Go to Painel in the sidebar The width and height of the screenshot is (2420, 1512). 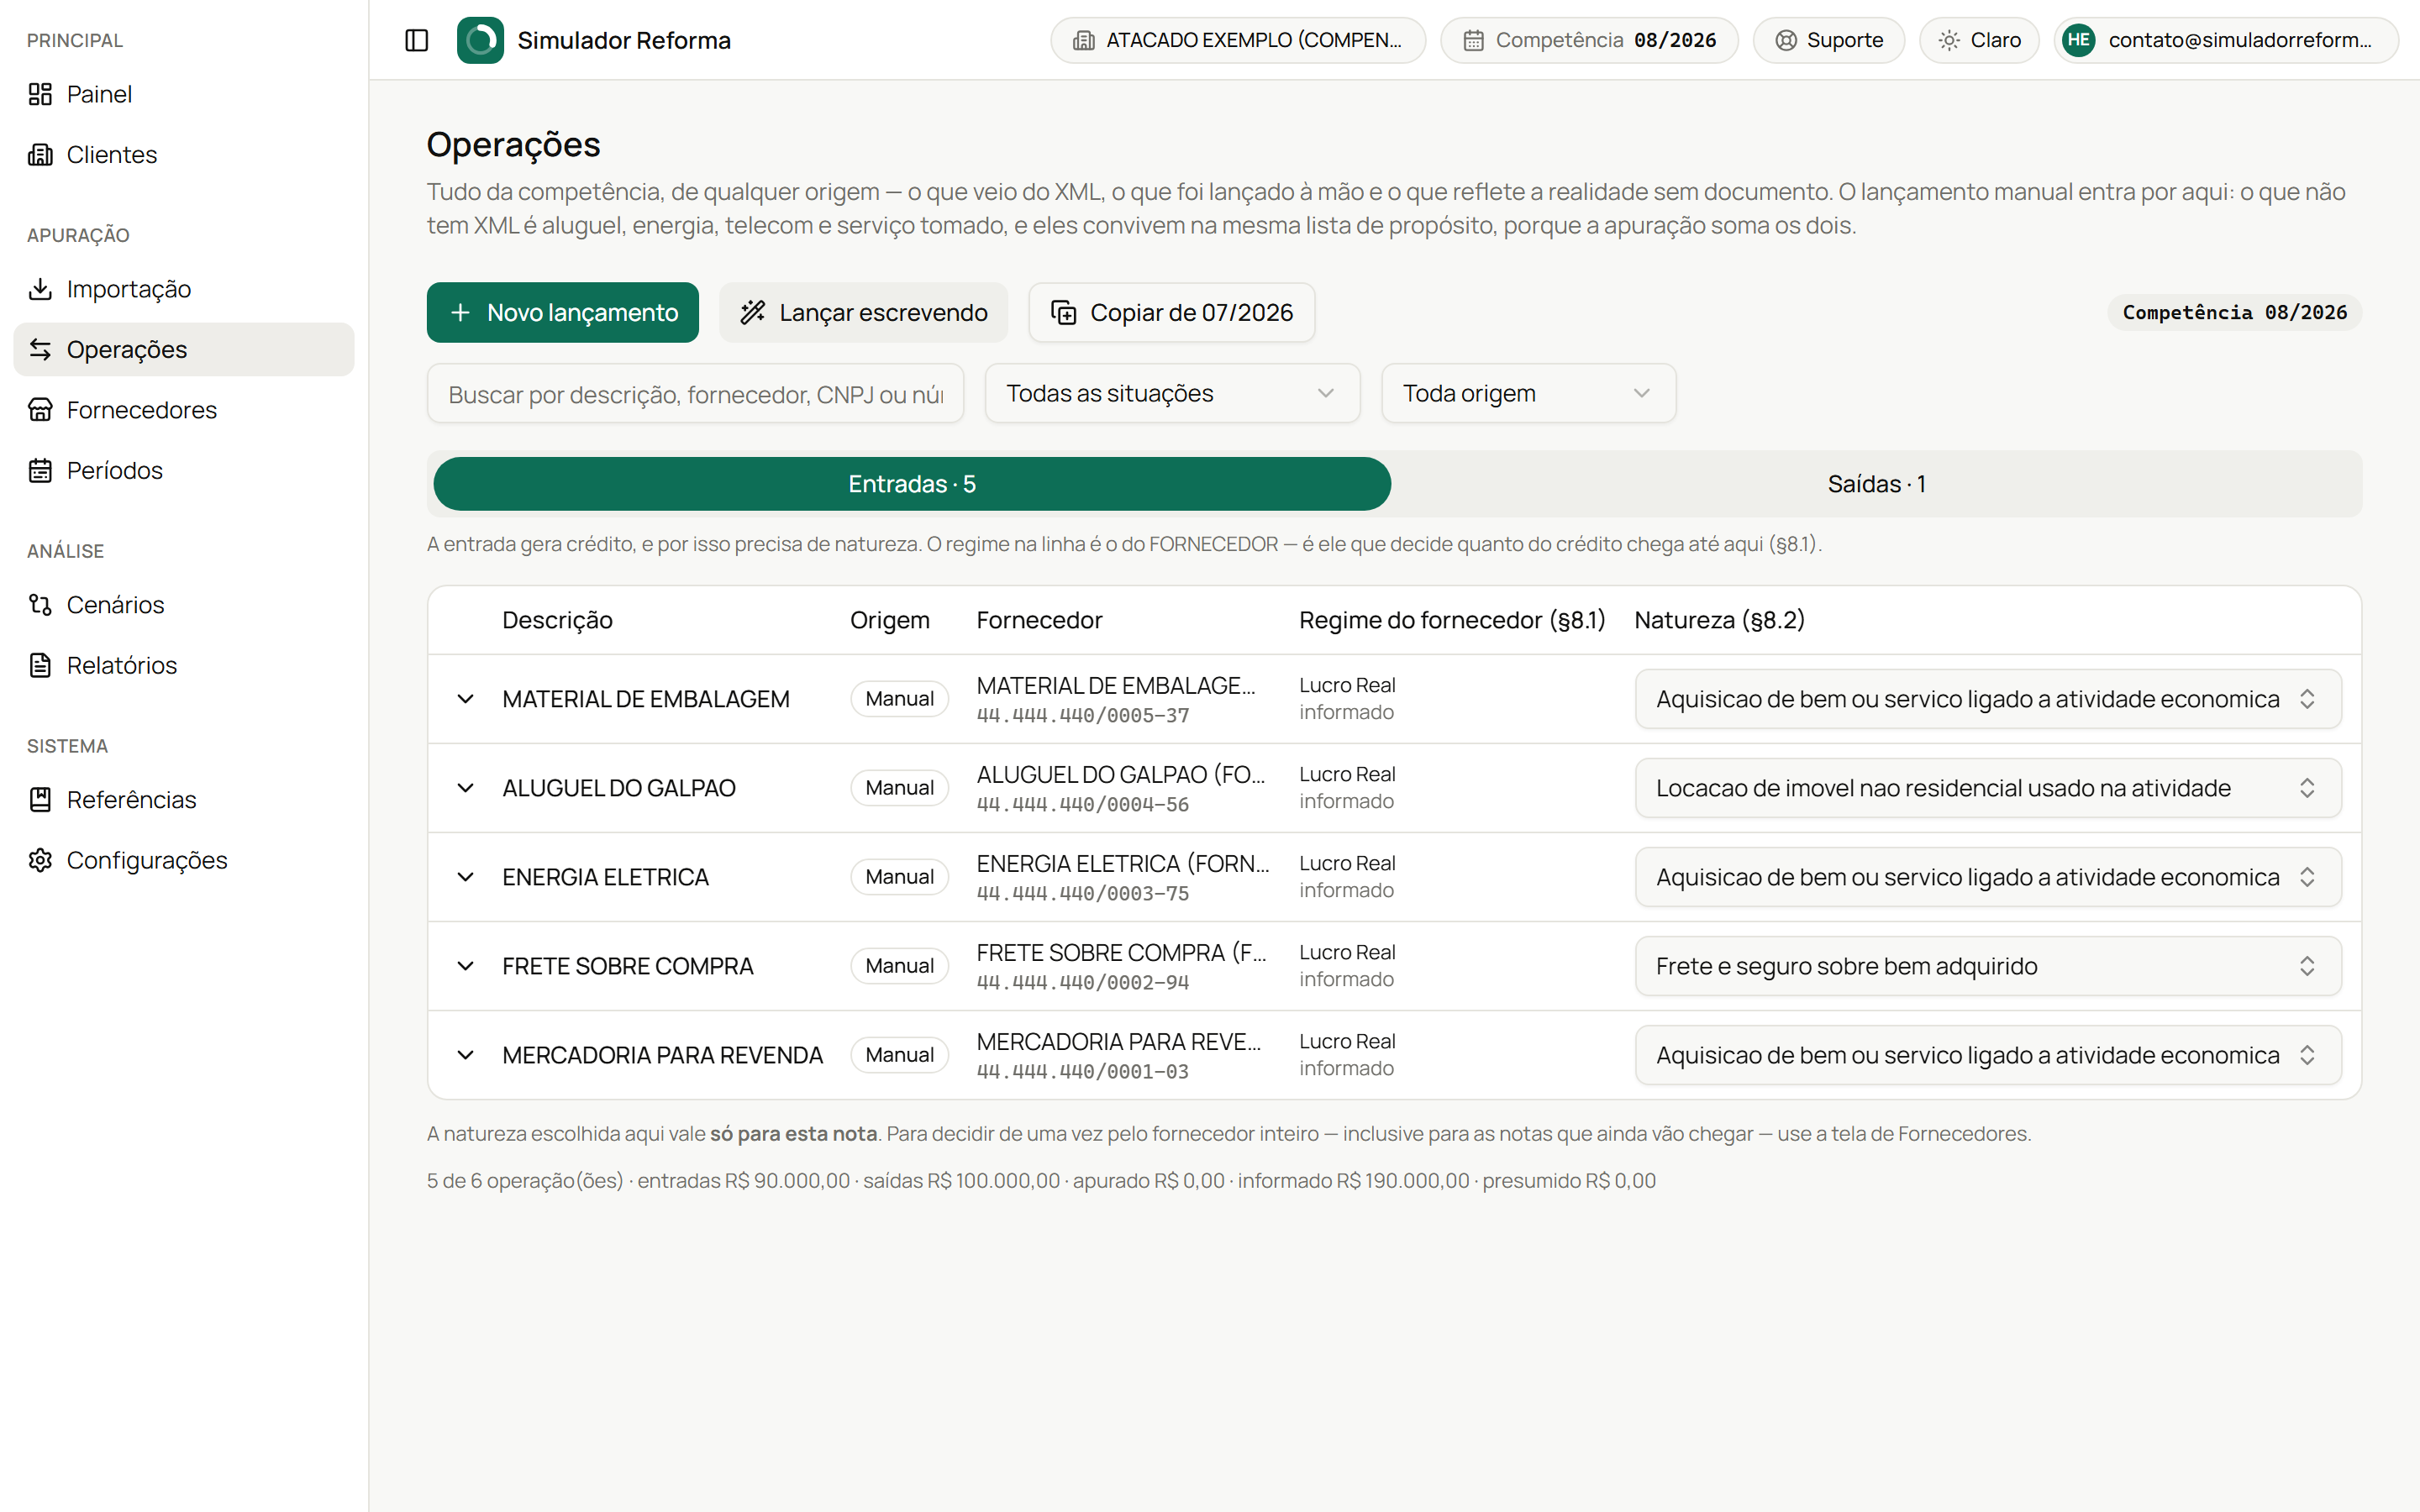(184, 94)
